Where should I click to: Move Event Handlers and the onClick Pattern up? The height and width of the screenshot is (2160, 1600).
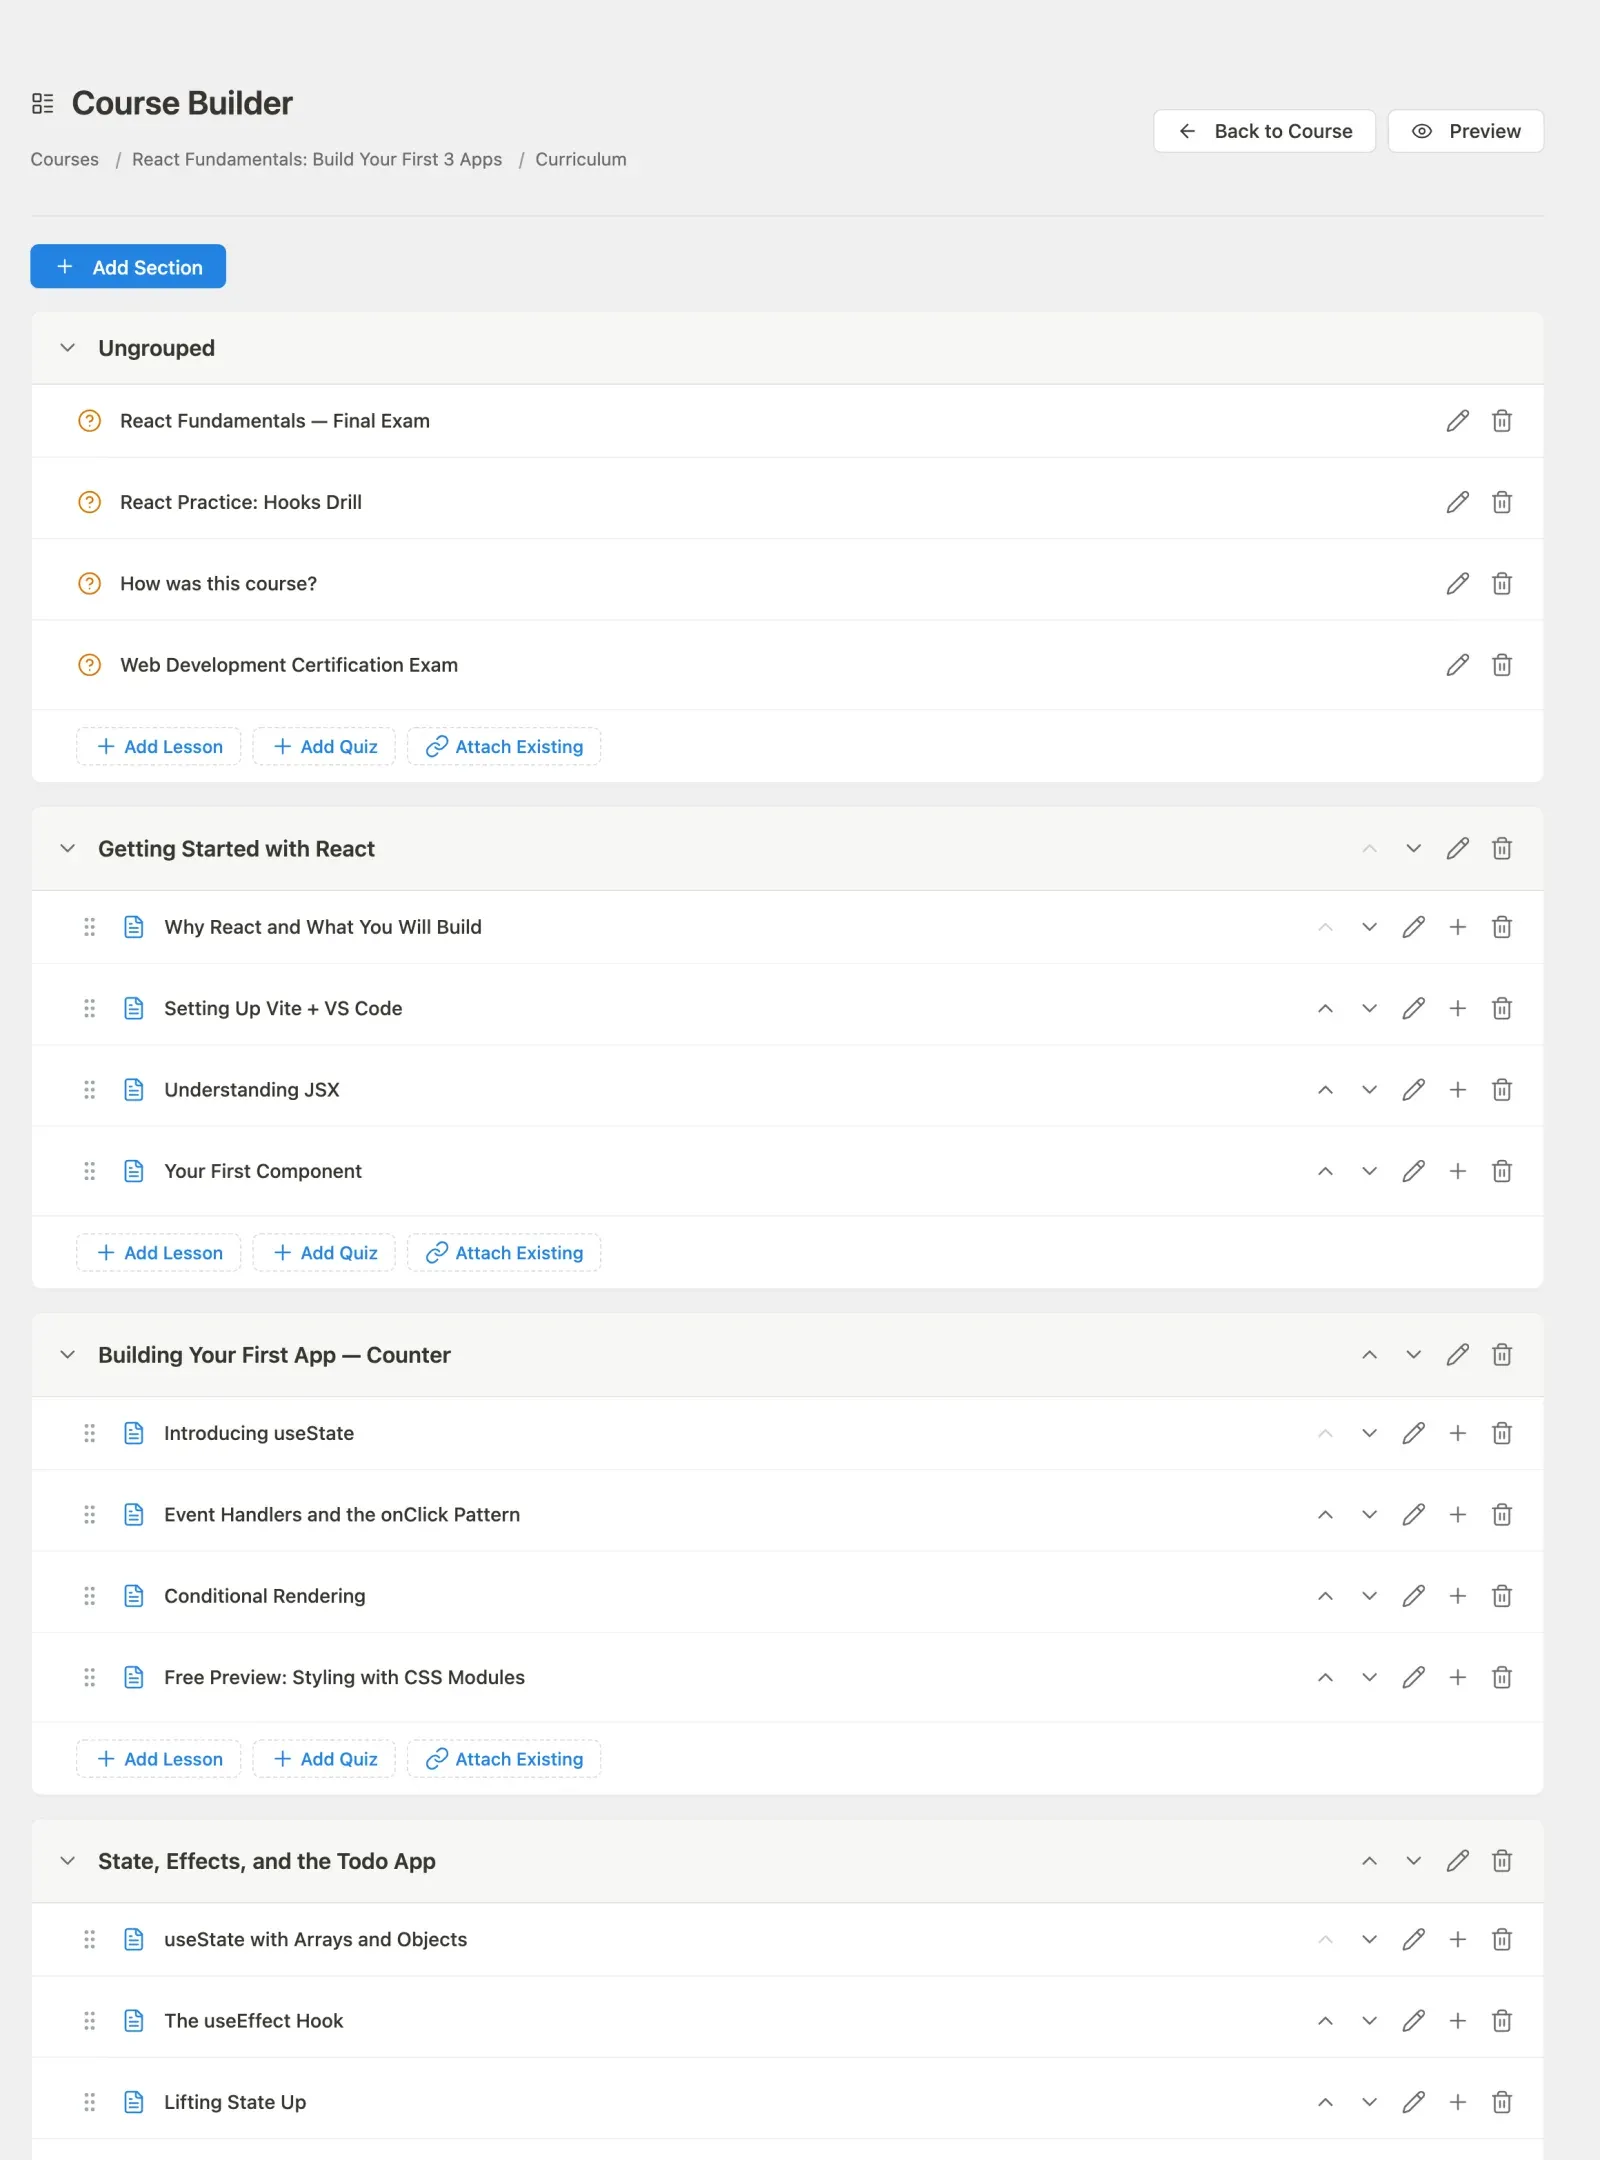tap(1325, 1515)
